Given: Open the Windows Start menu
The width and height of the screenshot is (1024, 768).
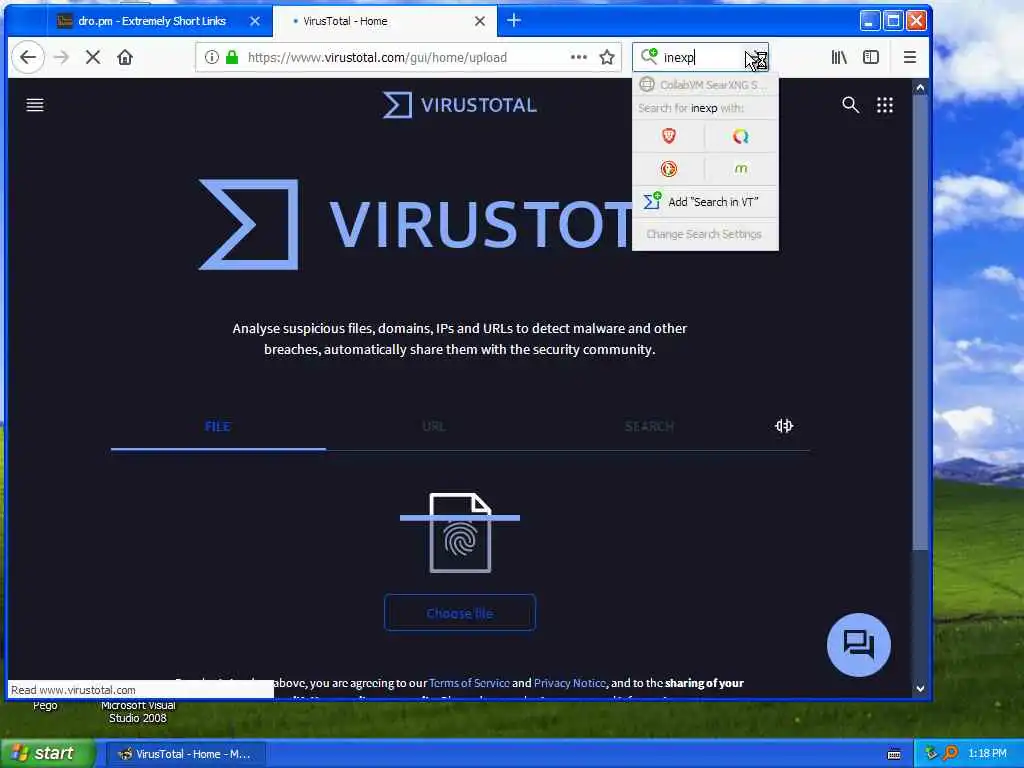Looking at the screenshot, I should coord(47,753).
